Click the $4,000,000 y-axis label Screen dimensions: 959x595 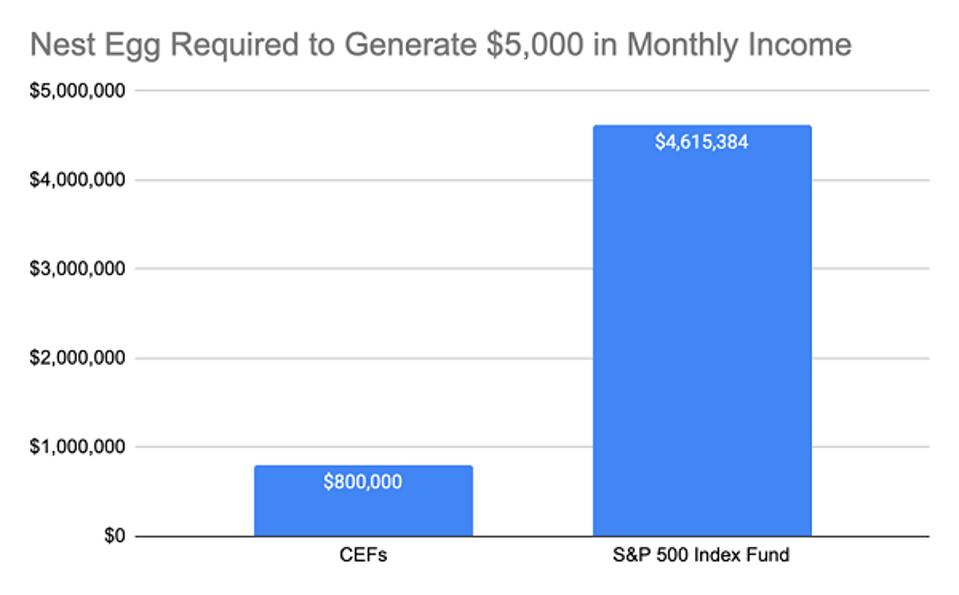78,180
